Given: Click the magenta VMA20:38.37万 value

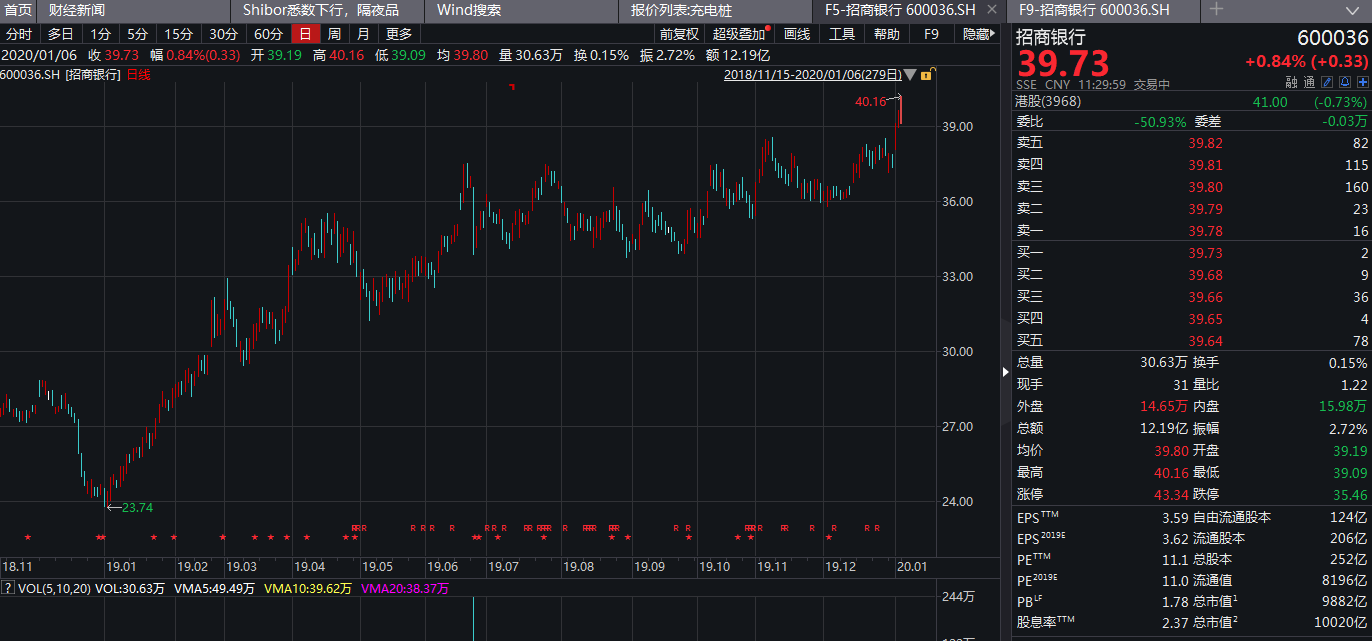Looking at the screenshot, I should point(405,589).
